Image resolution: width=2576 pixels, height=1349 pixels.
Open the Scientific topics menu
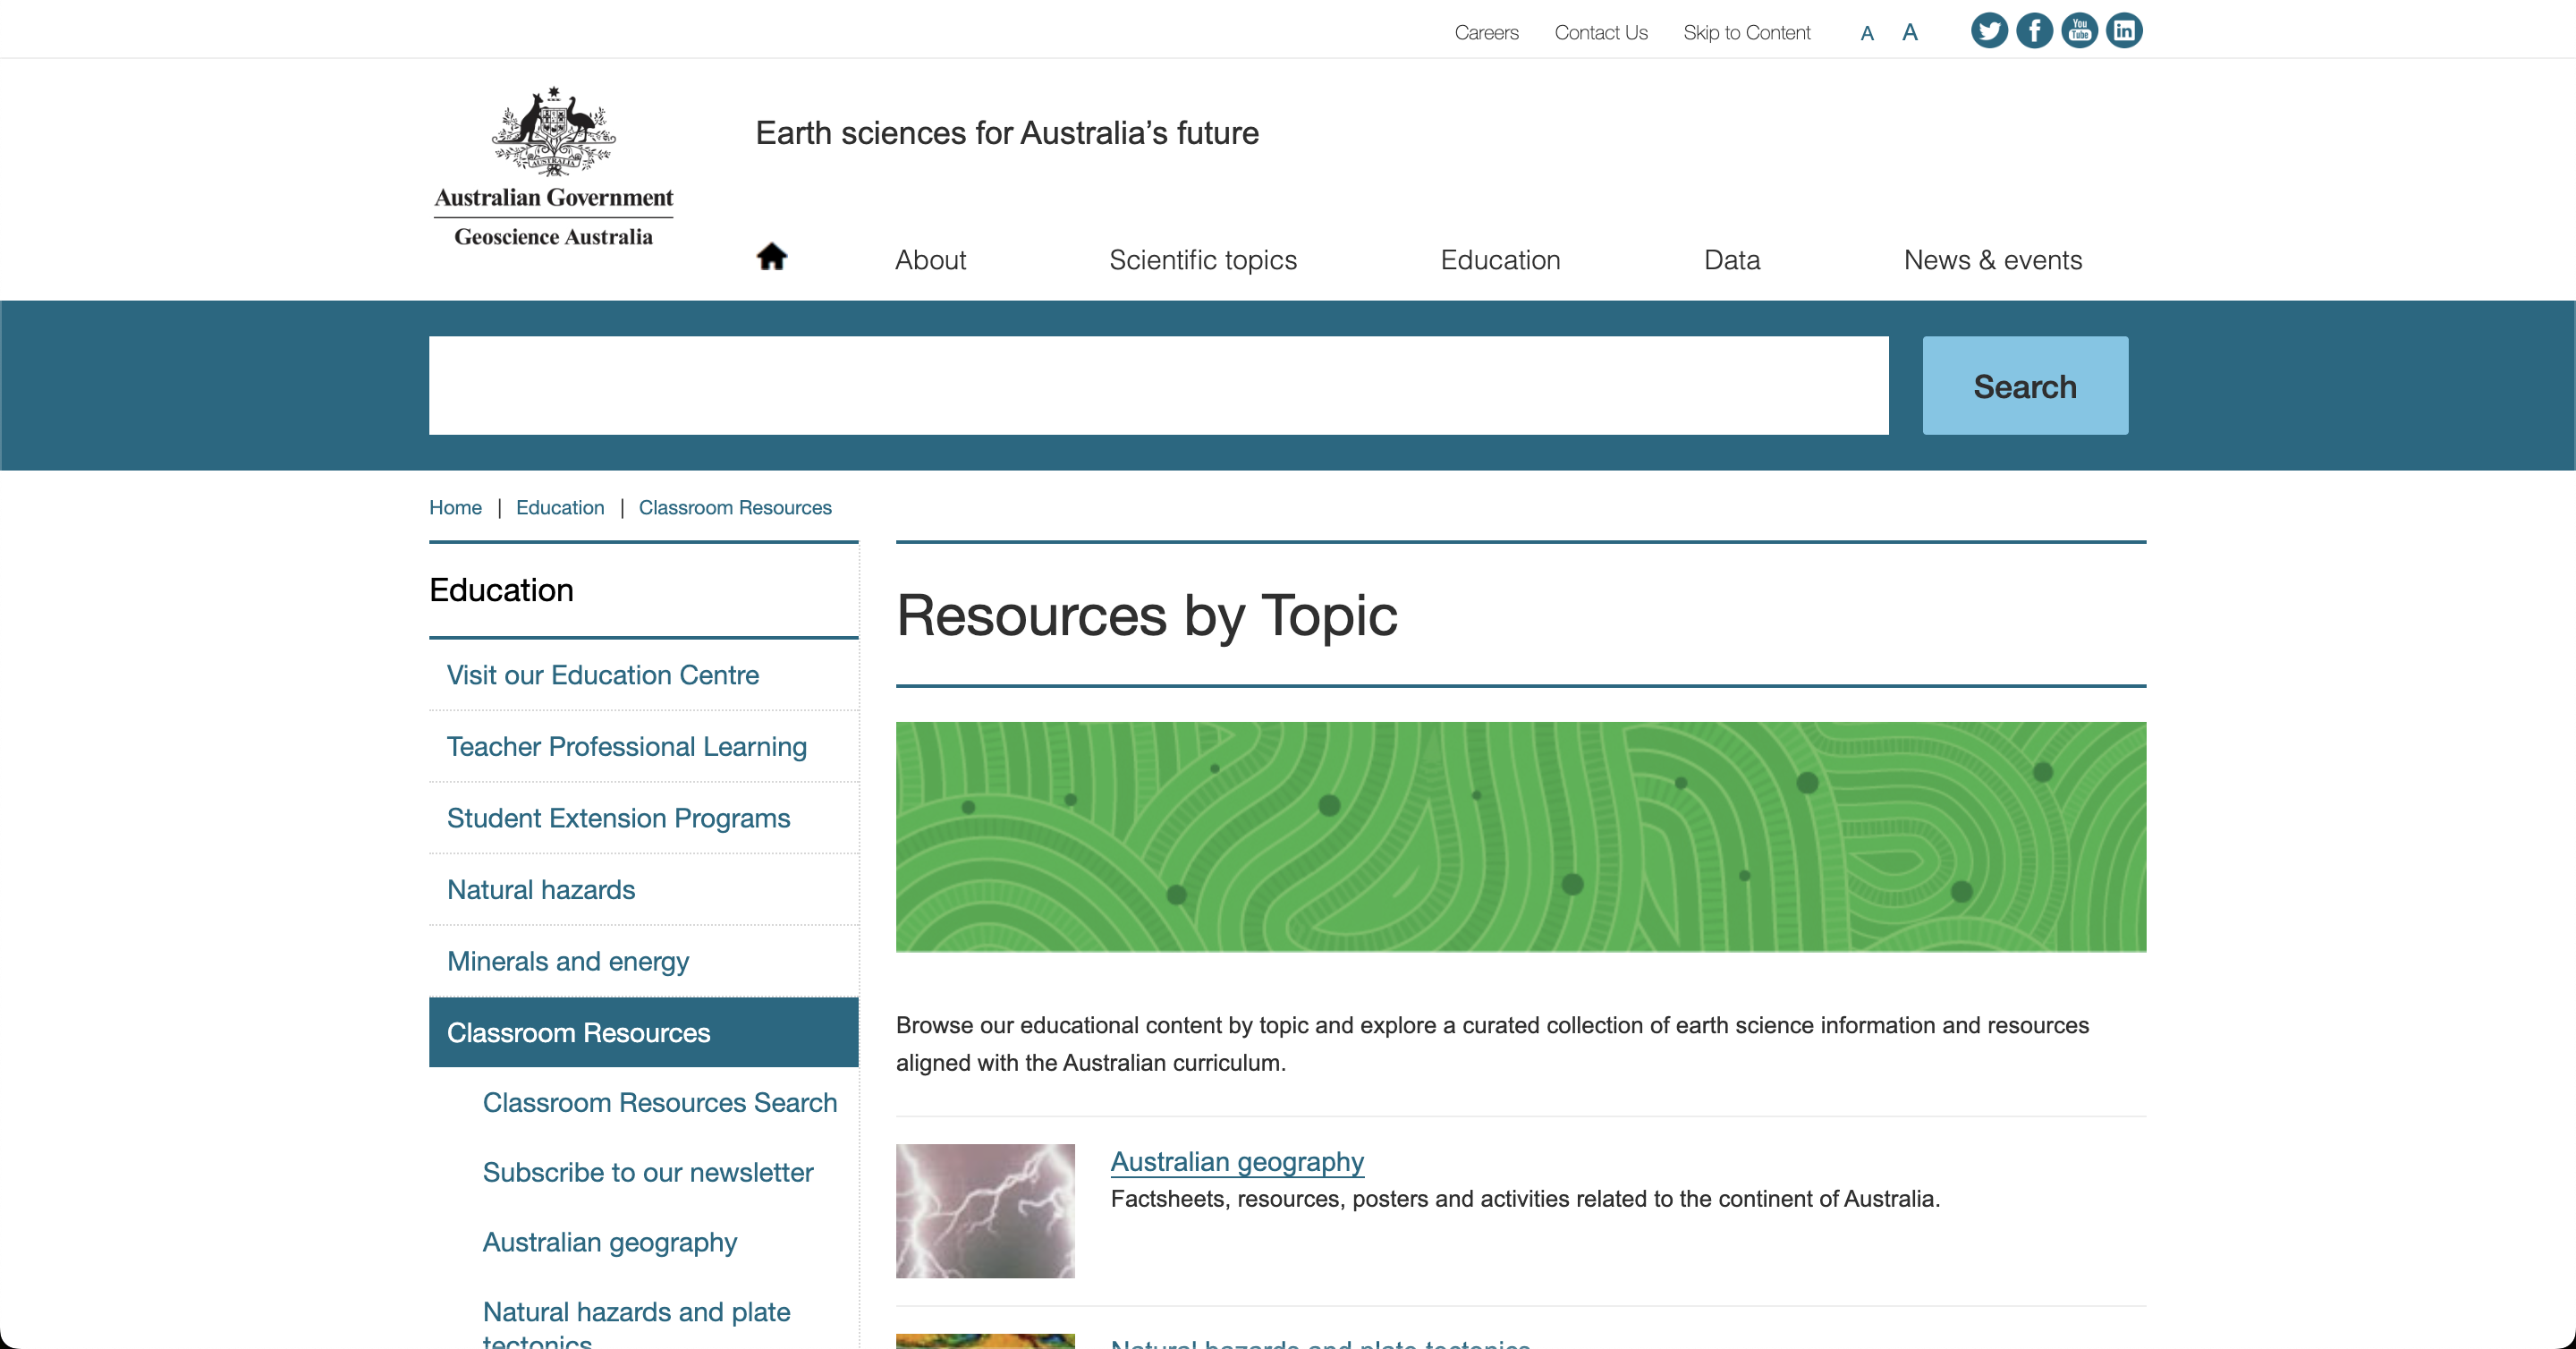(1203, 260)
